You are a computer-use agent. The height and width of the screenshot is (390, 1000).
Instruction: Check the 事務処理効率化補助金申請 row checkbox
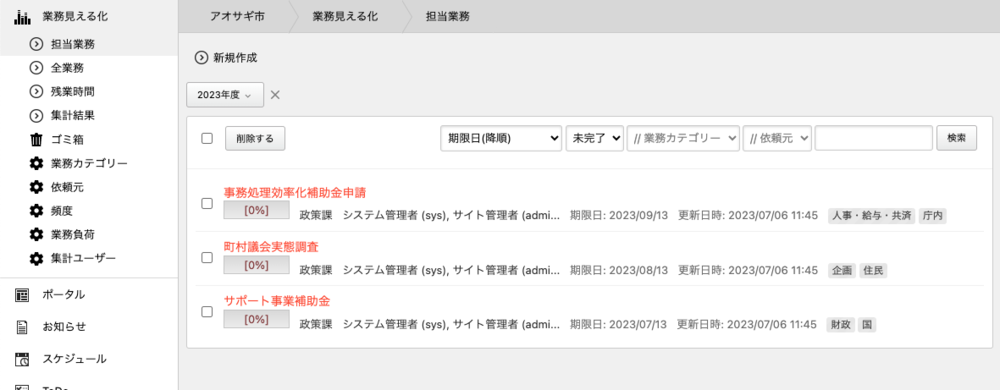207,203
